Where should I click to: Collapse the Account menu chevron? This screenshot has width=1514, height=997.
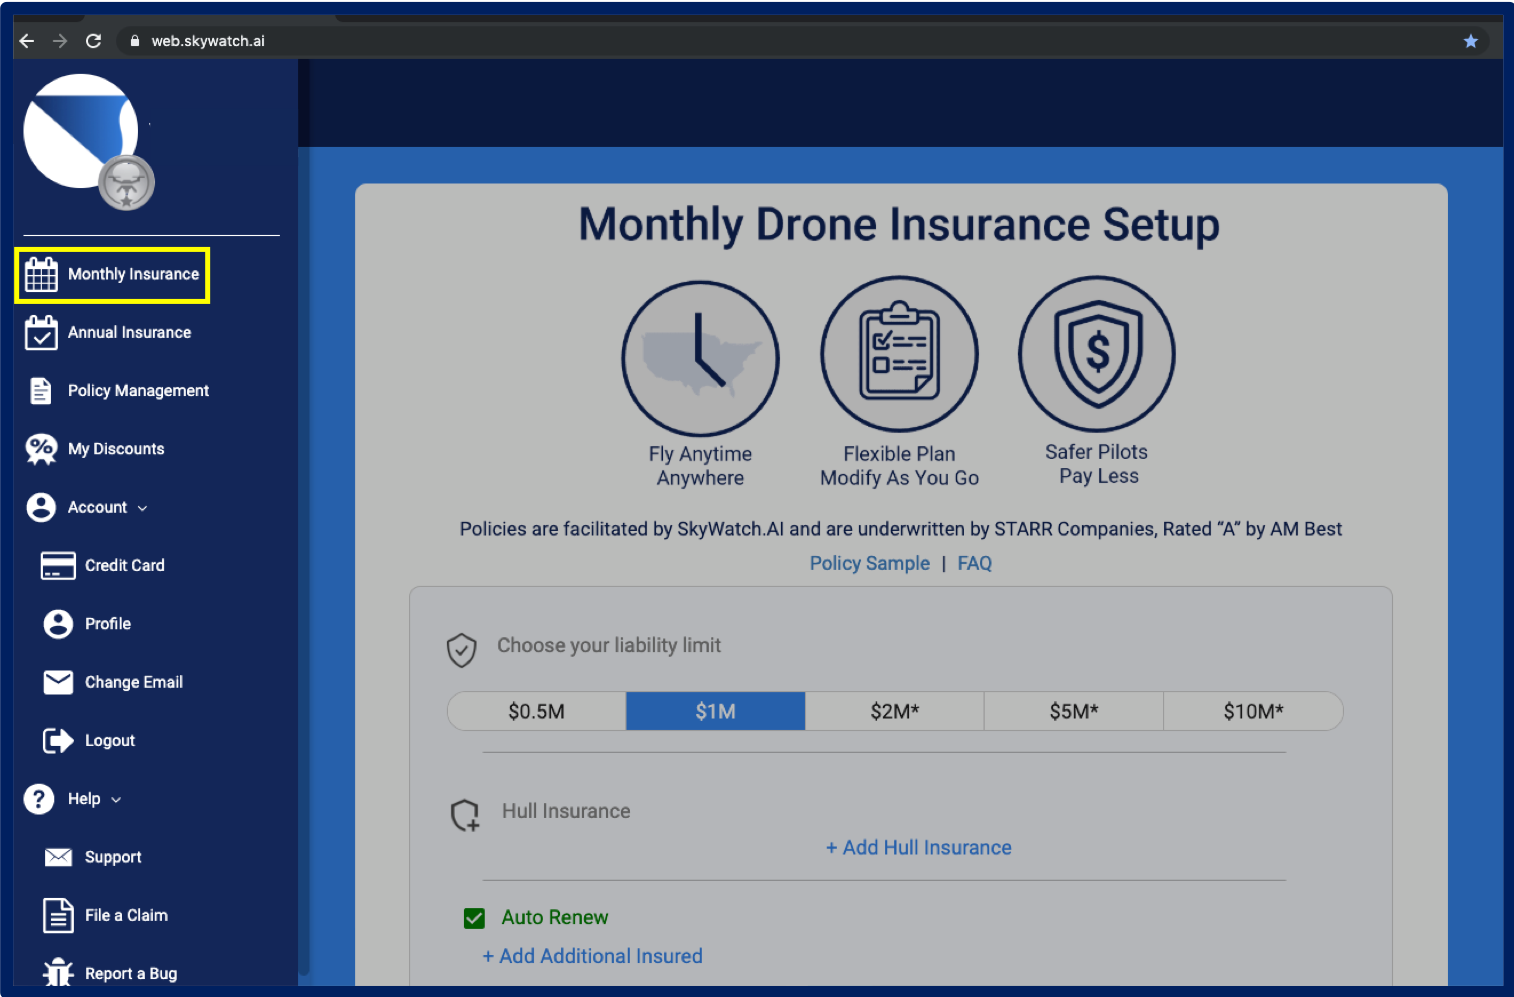(x=142, y=508)
